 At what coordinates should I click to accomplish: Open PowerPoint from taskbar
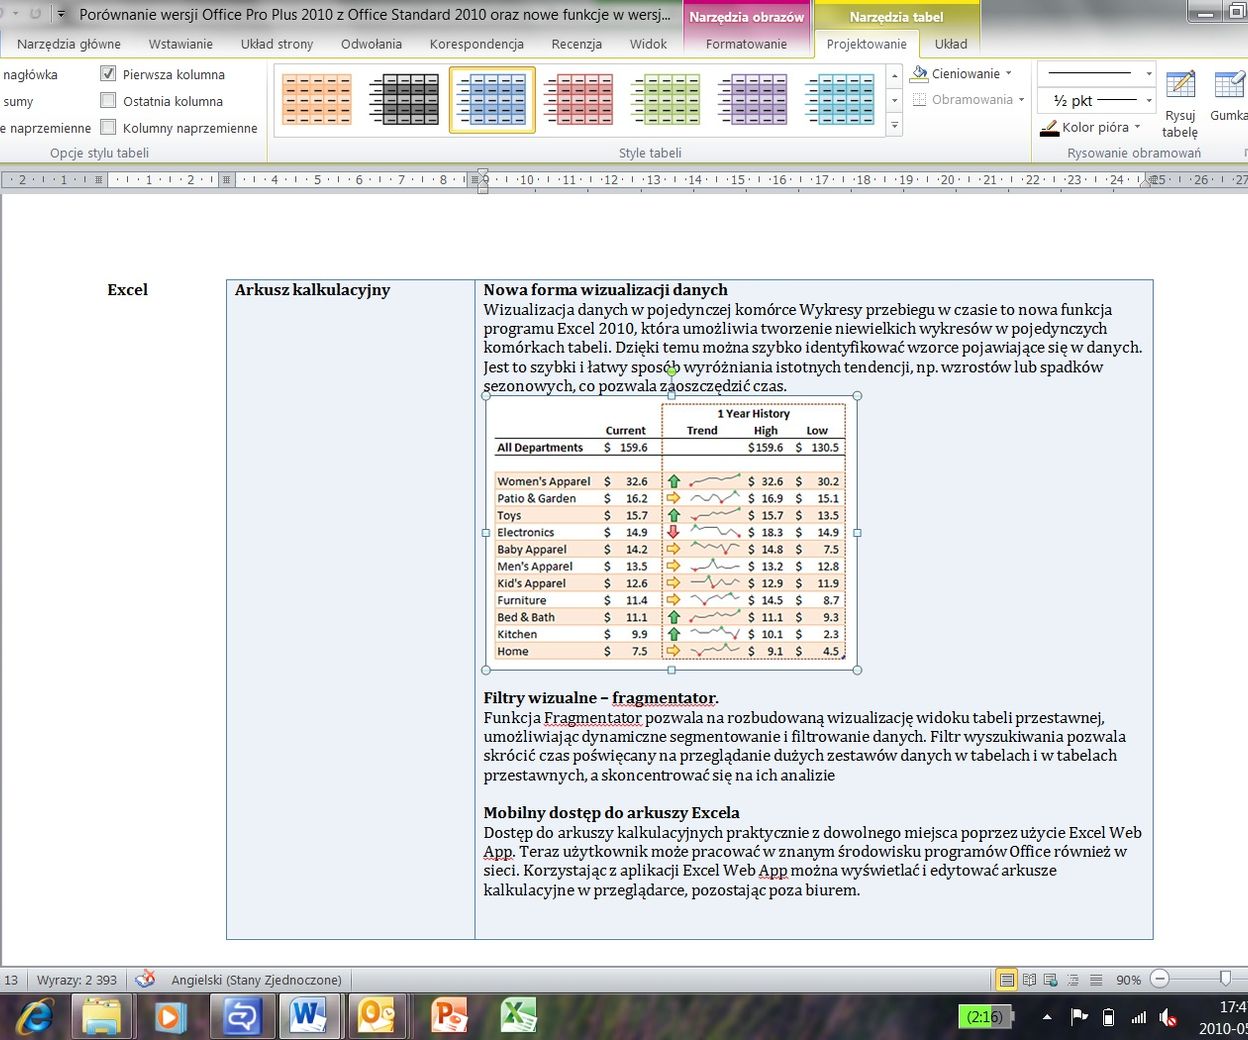tap(449, 1017)
